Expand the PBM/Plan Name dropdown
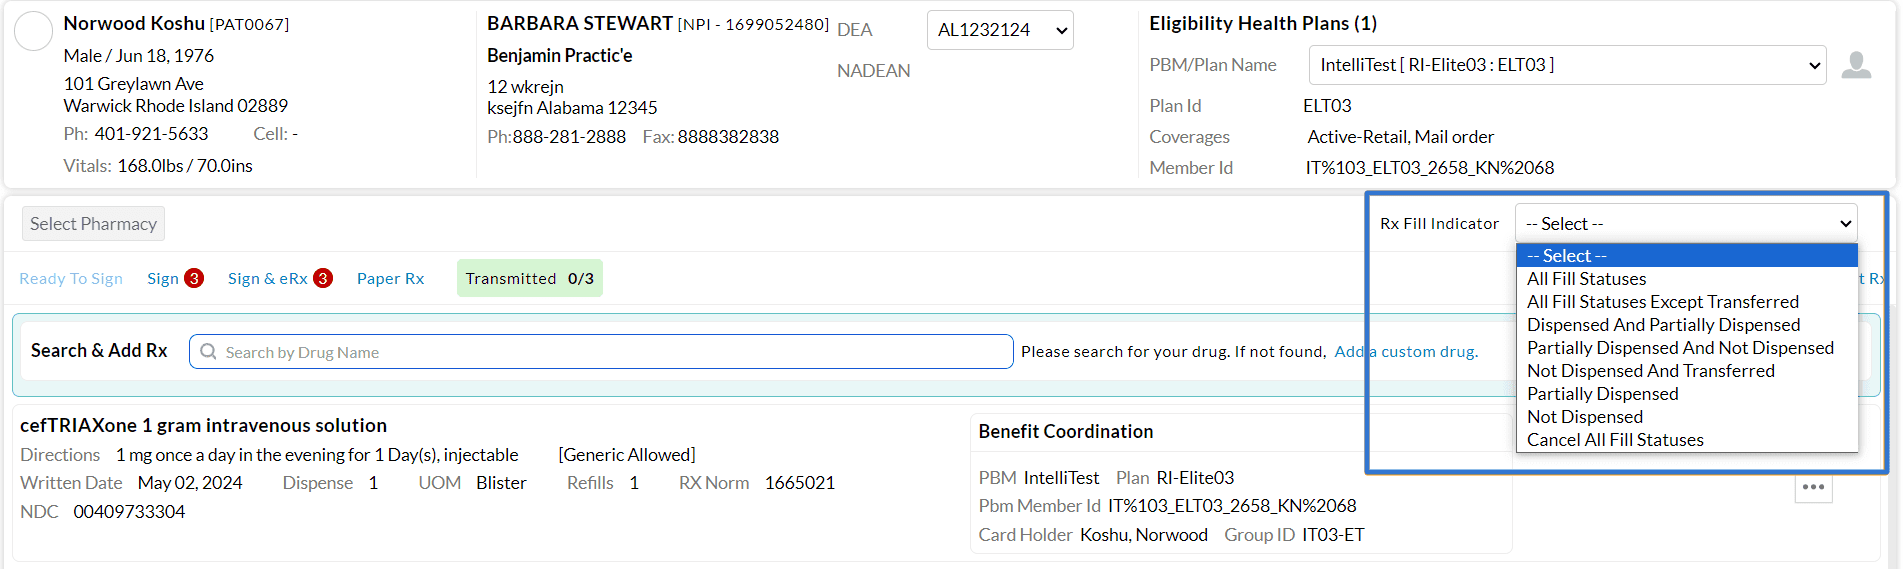This screenshot has width=1903, height=569. tap(1567, 65)
